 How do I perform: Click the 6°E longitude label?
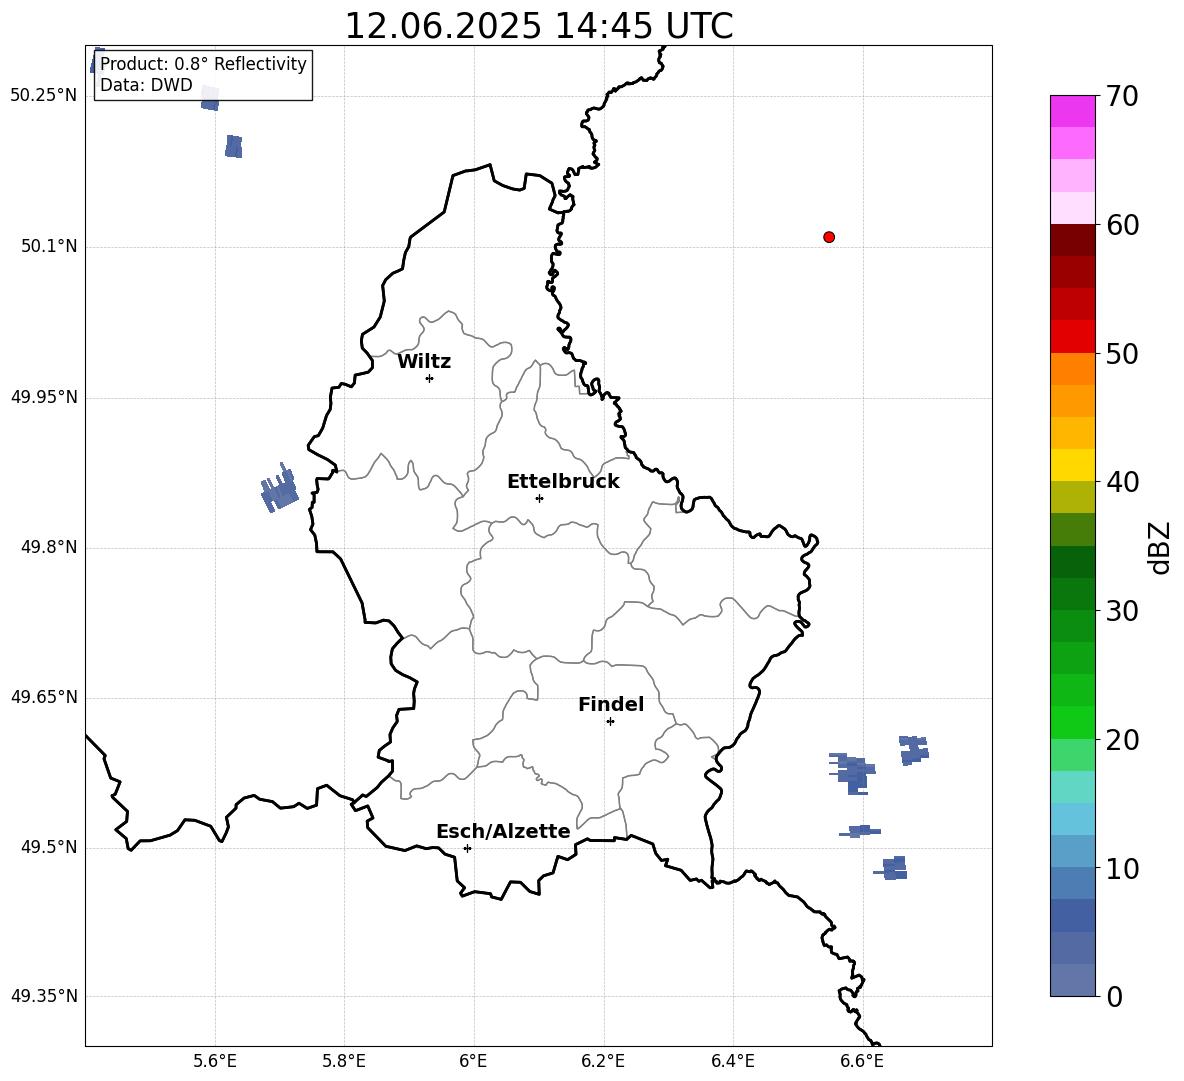tap(473, 1061)
